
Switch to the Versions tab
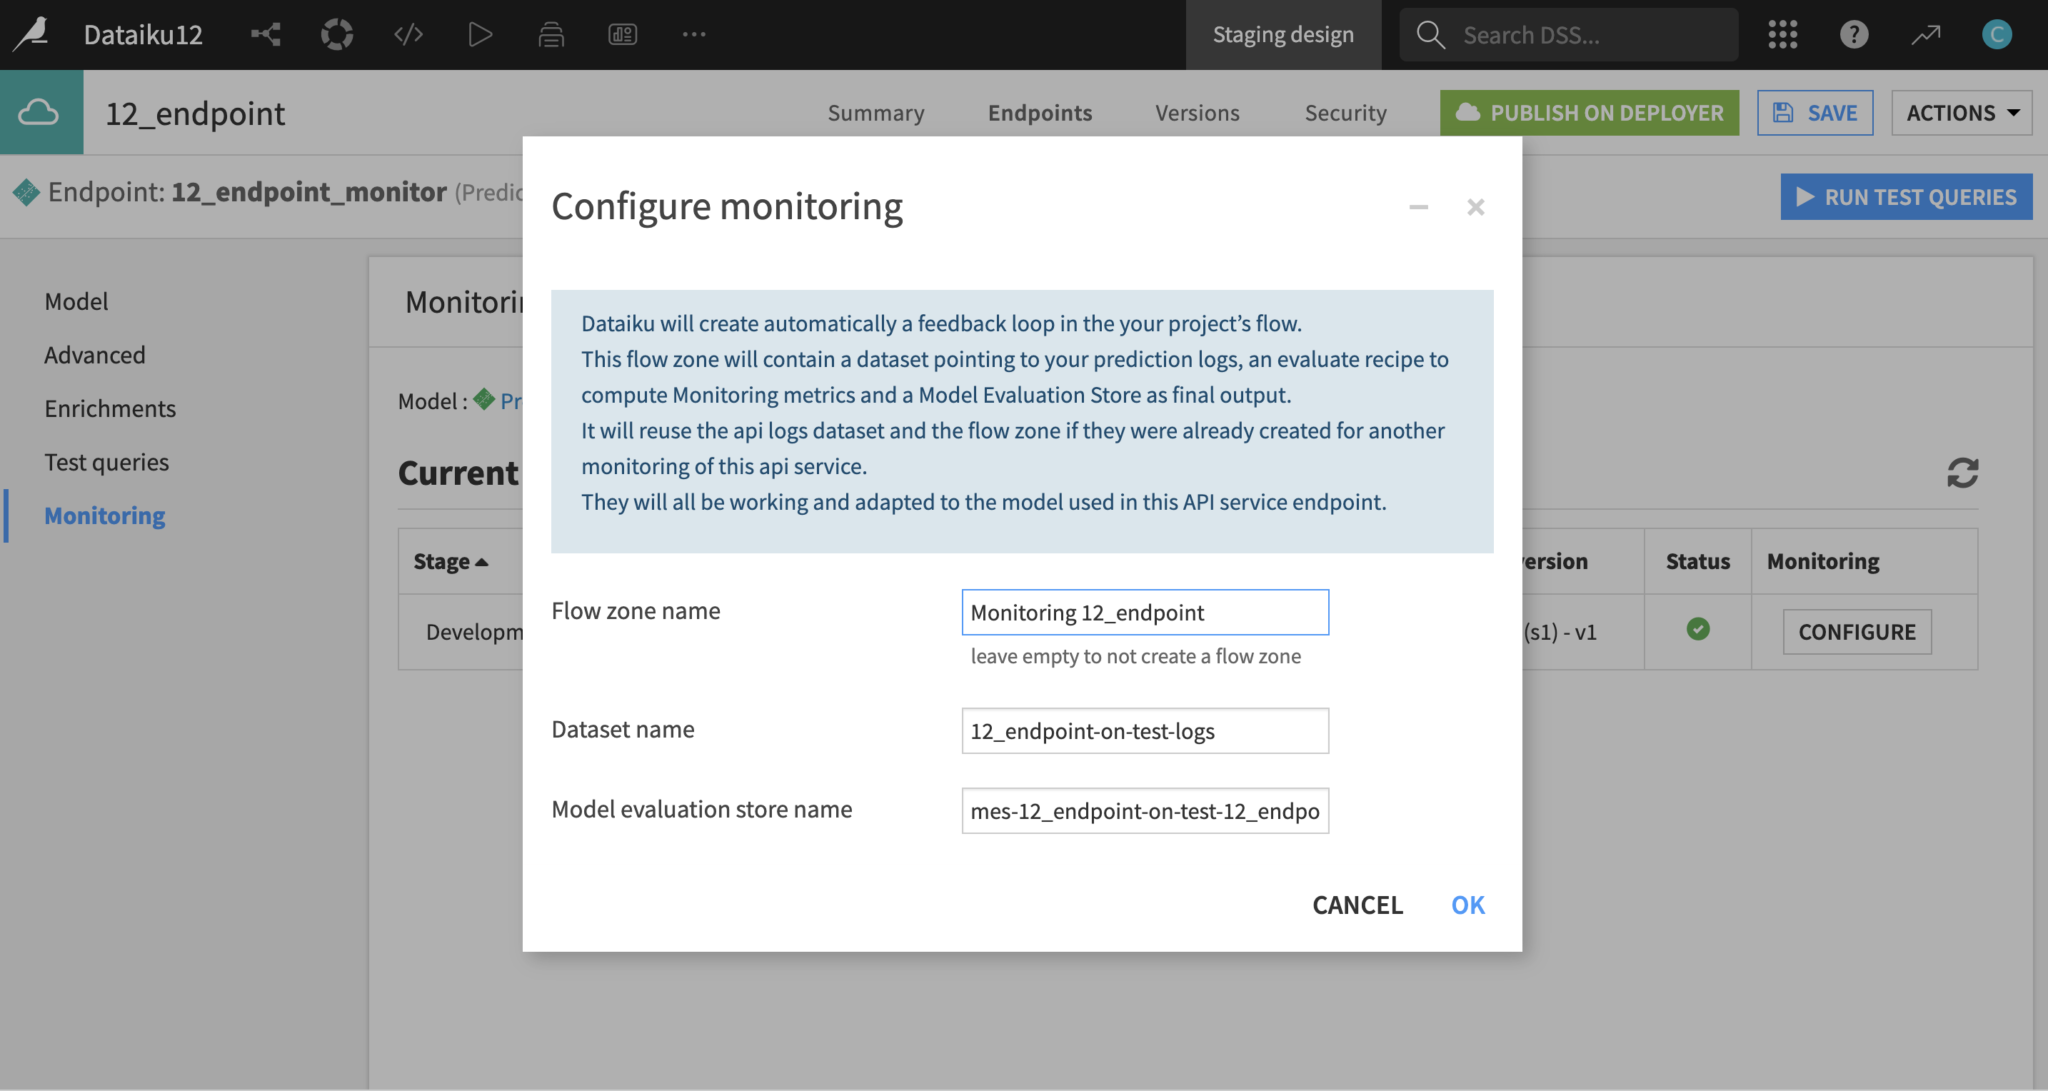click(x=1197, y=113)
